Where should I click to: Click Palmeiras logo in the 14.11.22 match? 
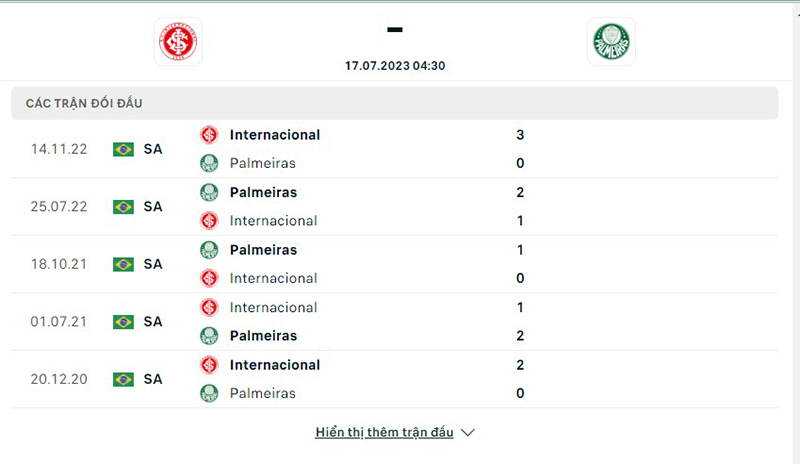tap(209, 163)
